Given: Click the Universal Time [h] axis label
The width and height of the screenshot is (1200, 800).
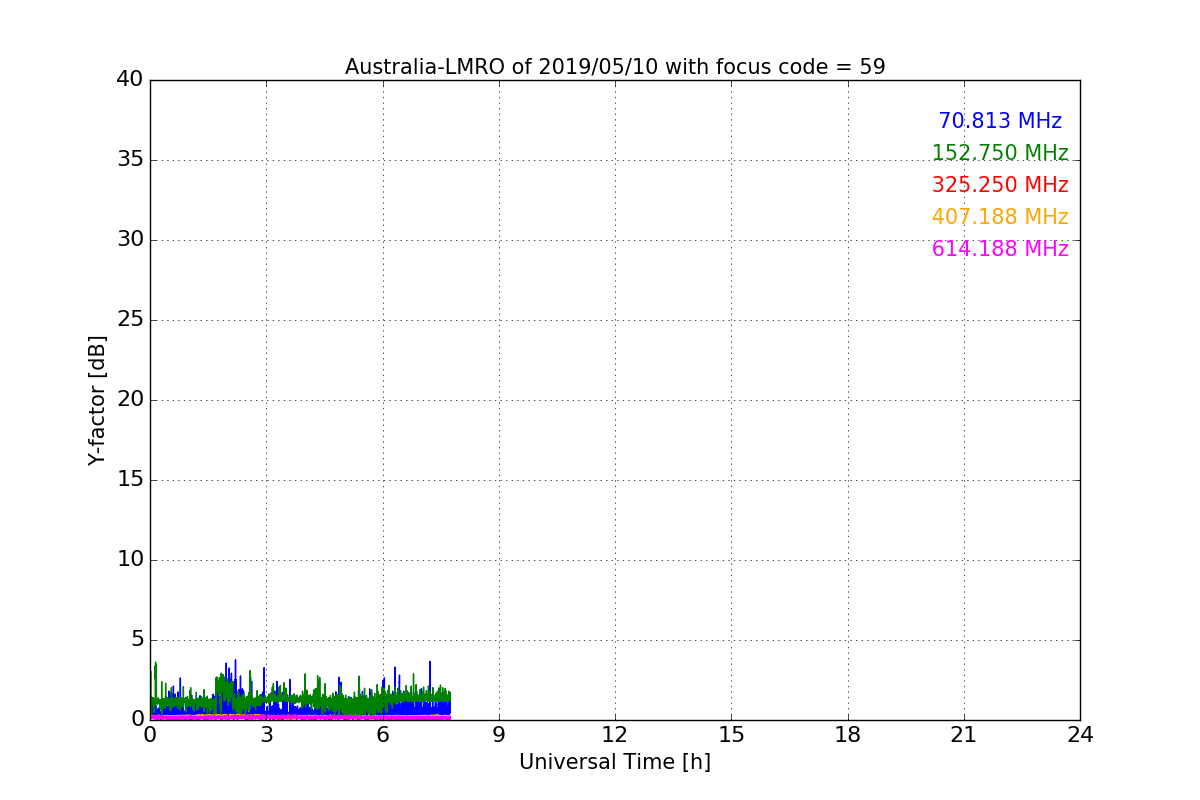Looking at the screenshot, I should point(615,762).
